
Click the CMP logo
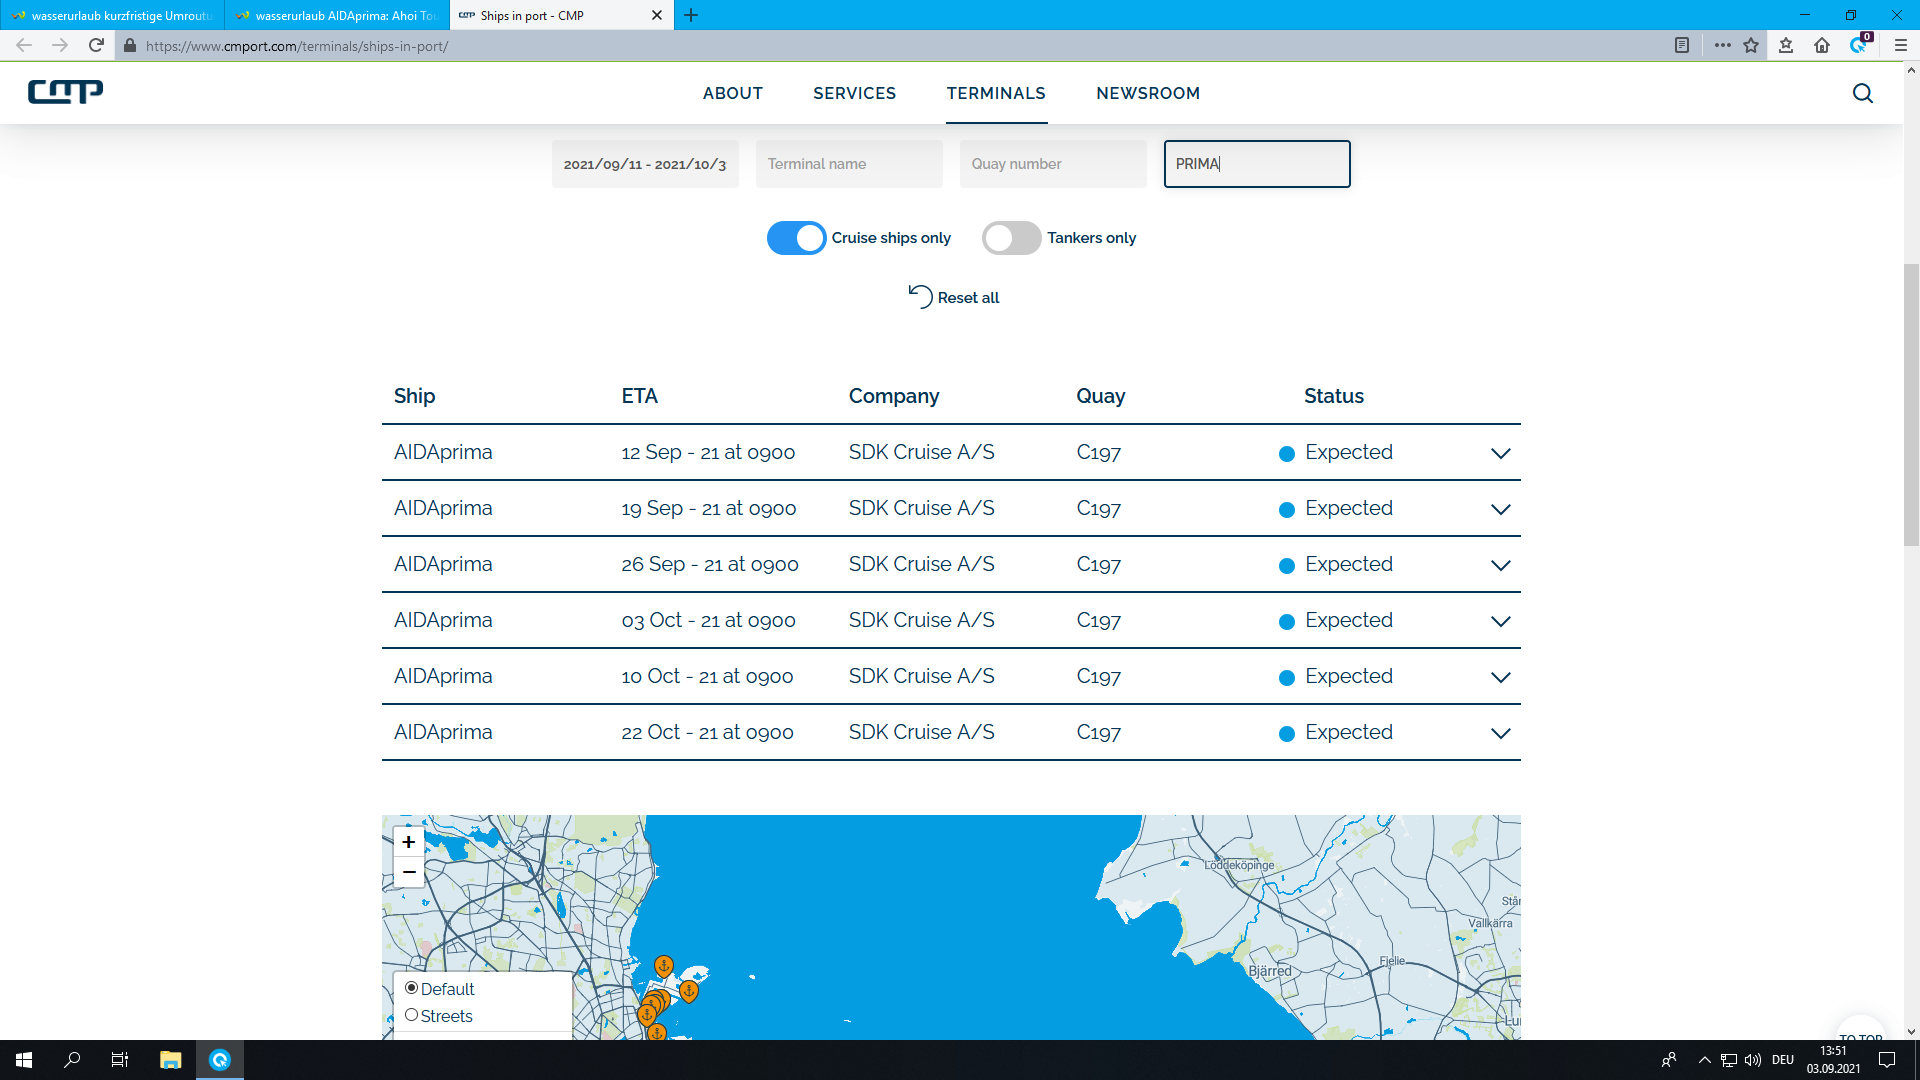65,92
